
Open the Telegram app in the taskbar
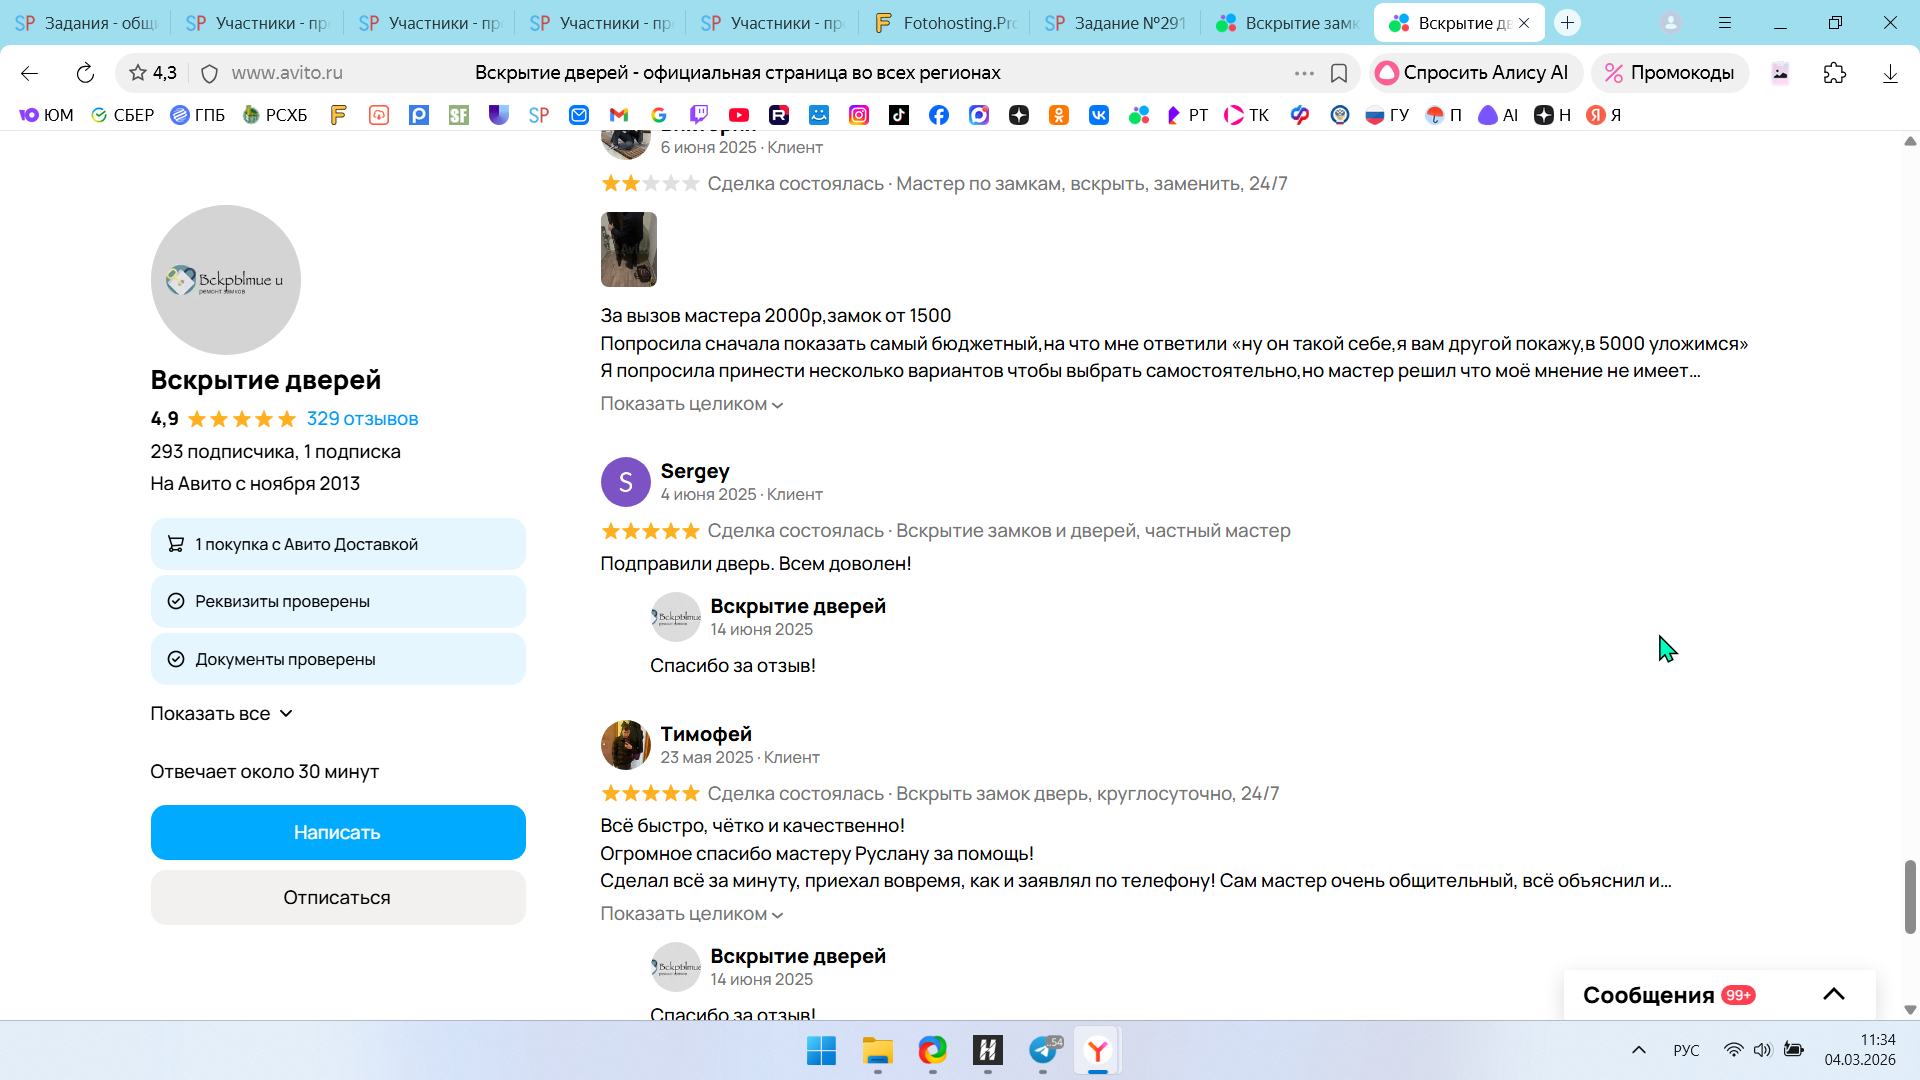click(1043, 1050)
